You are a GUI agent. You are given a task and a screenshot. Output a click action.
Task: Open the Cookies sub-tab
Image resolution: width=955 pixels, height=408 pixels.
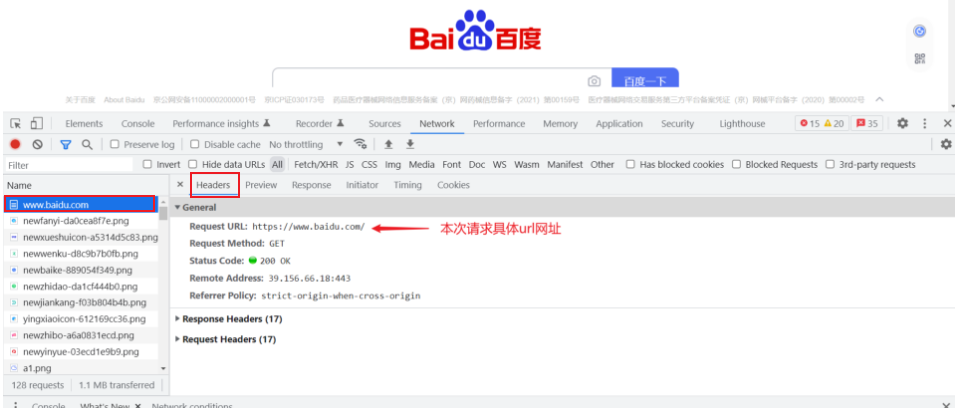click(453, 185)
